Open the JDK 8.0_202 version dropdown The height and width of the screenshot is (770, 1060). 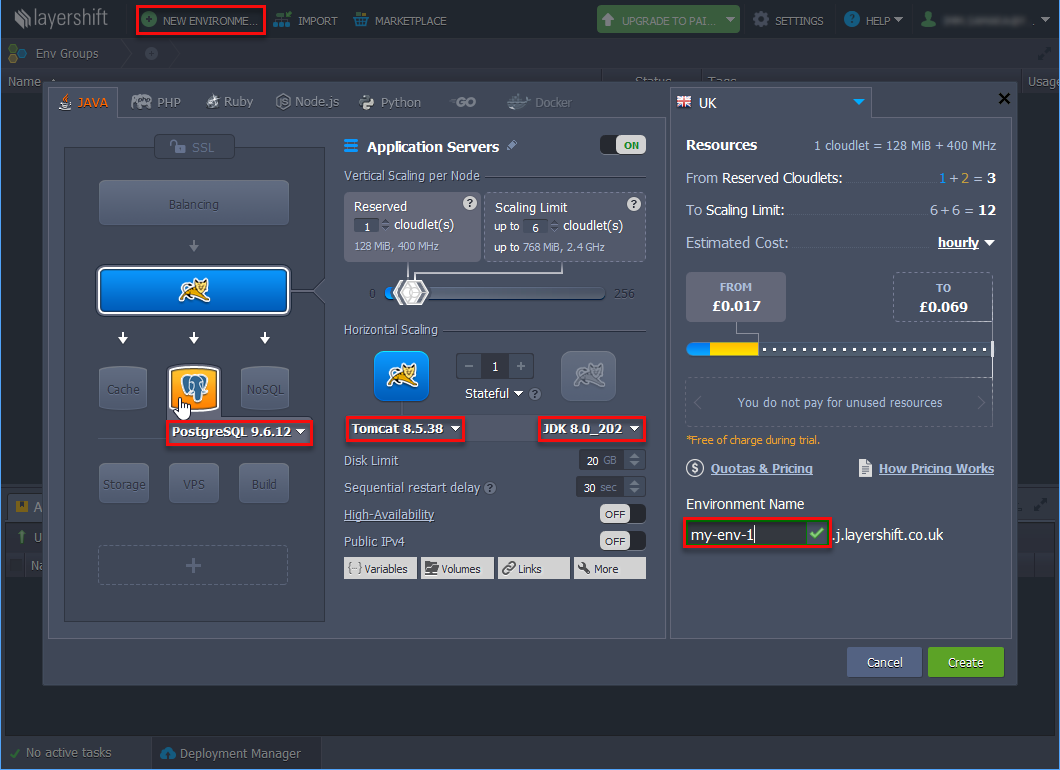point(590,429)
